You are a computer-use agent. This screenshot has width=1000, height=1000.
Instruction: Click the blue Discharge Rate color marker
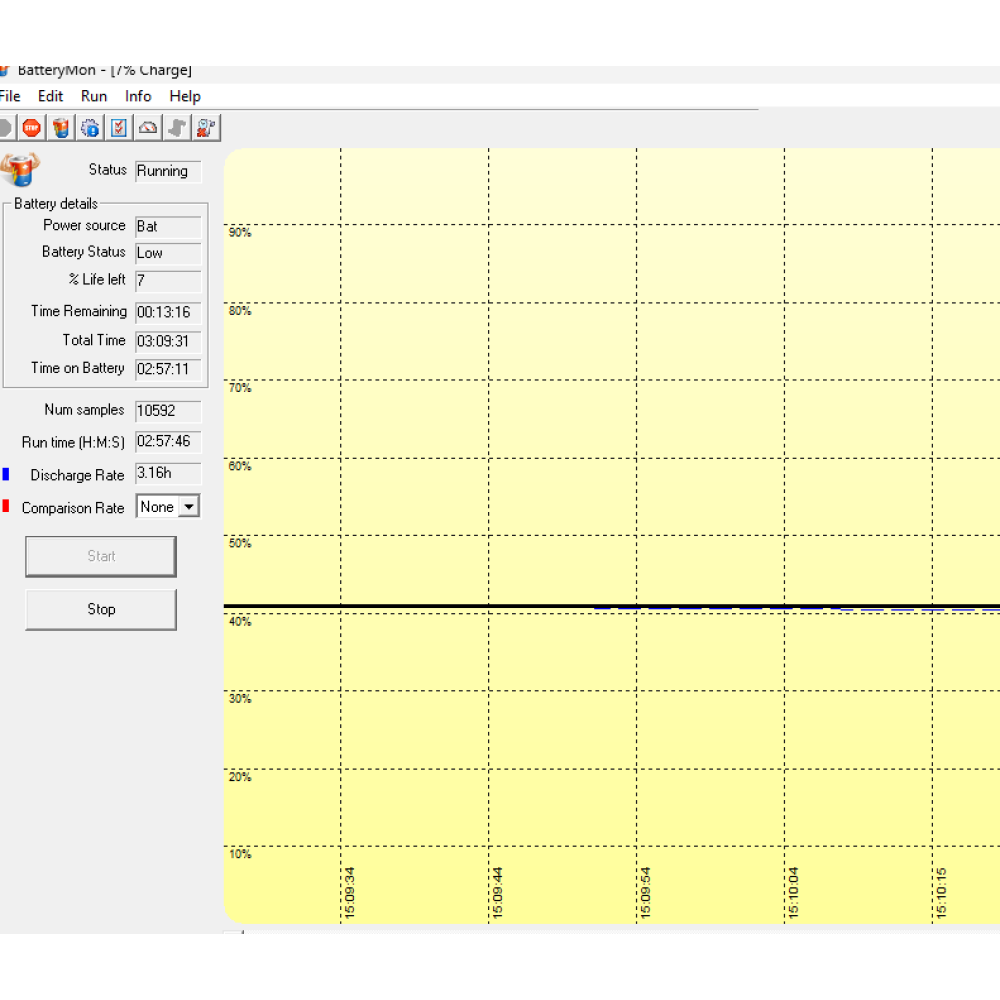[6, 475]
